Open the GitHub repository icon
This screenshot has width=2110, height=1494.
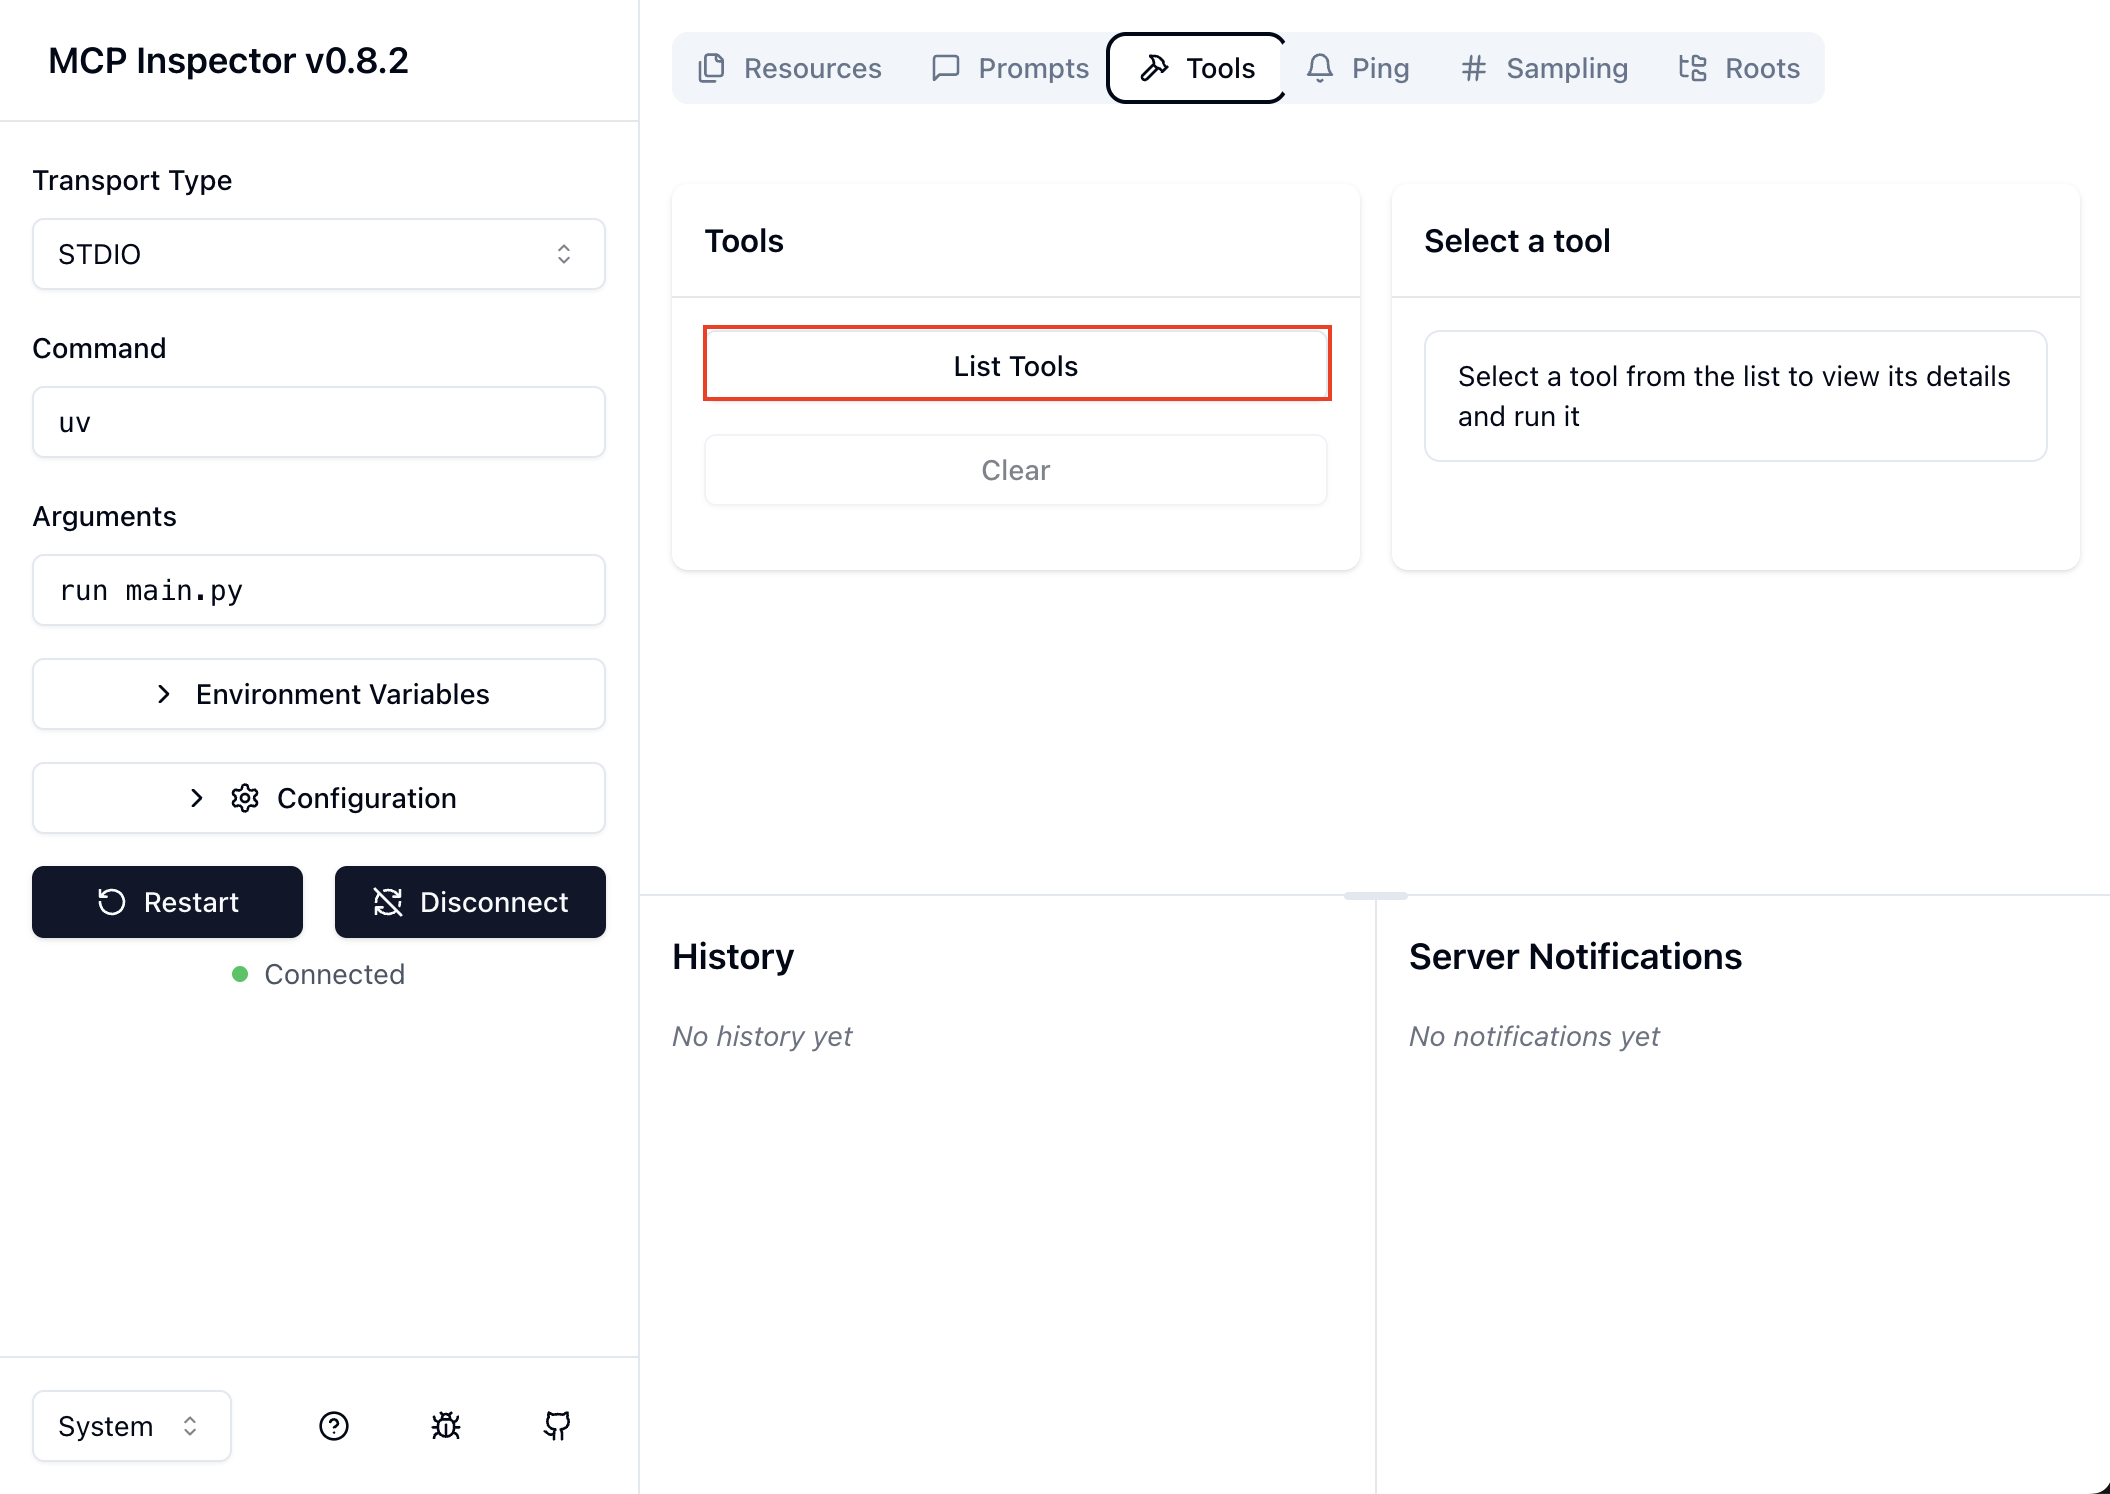(557, 1426)
